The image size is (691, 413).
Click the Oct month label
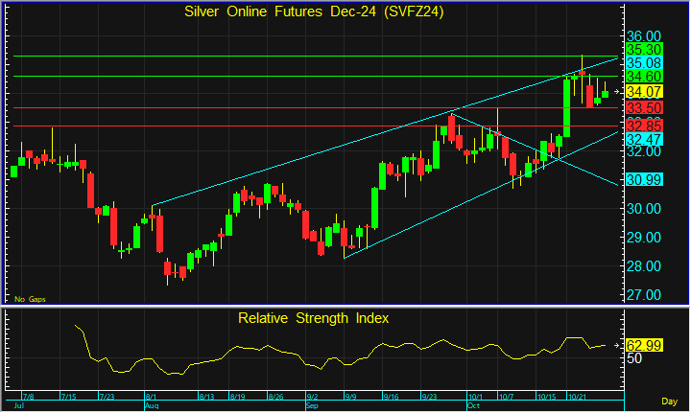coord(473,406)
